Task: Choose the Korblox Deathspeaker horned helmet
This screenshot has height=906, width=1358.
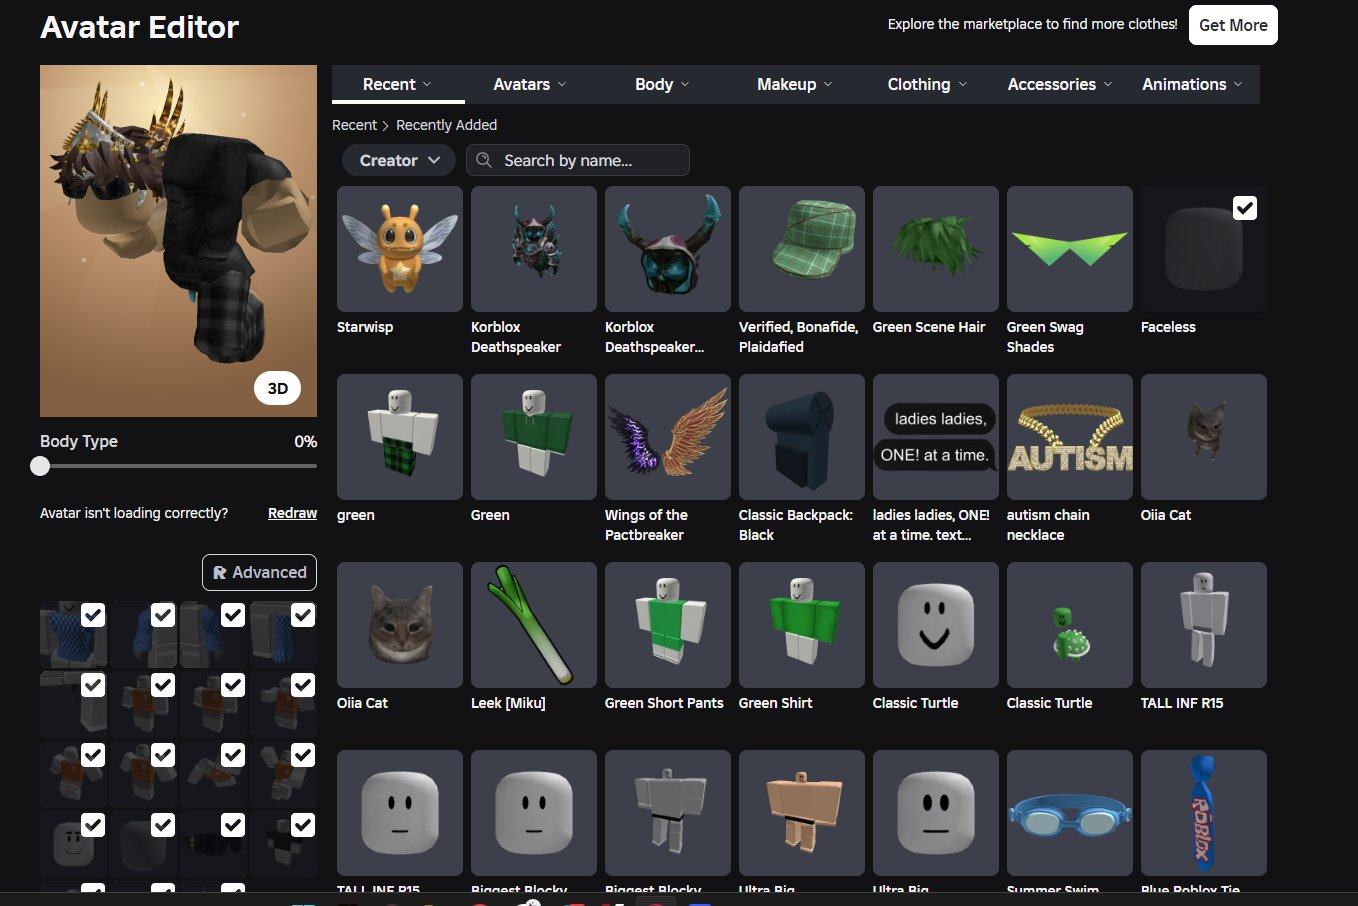Action: (x=668, y=249)
